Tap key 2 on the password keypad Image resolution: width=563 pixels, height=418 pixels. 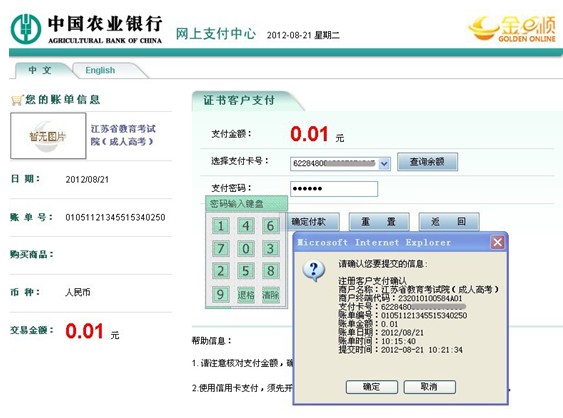pyautogui.click(x=220, y=271)
